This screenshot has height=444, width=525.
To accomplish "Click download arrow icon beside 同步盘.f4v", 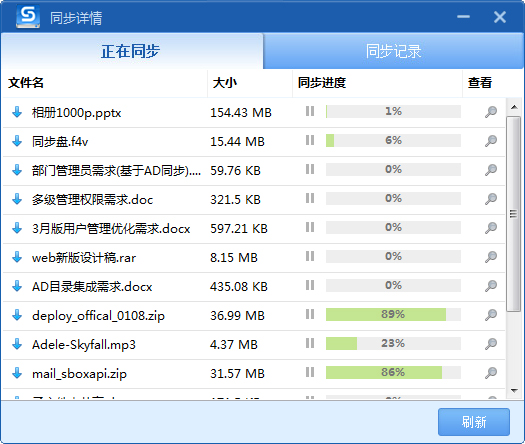I will [17, 141].
